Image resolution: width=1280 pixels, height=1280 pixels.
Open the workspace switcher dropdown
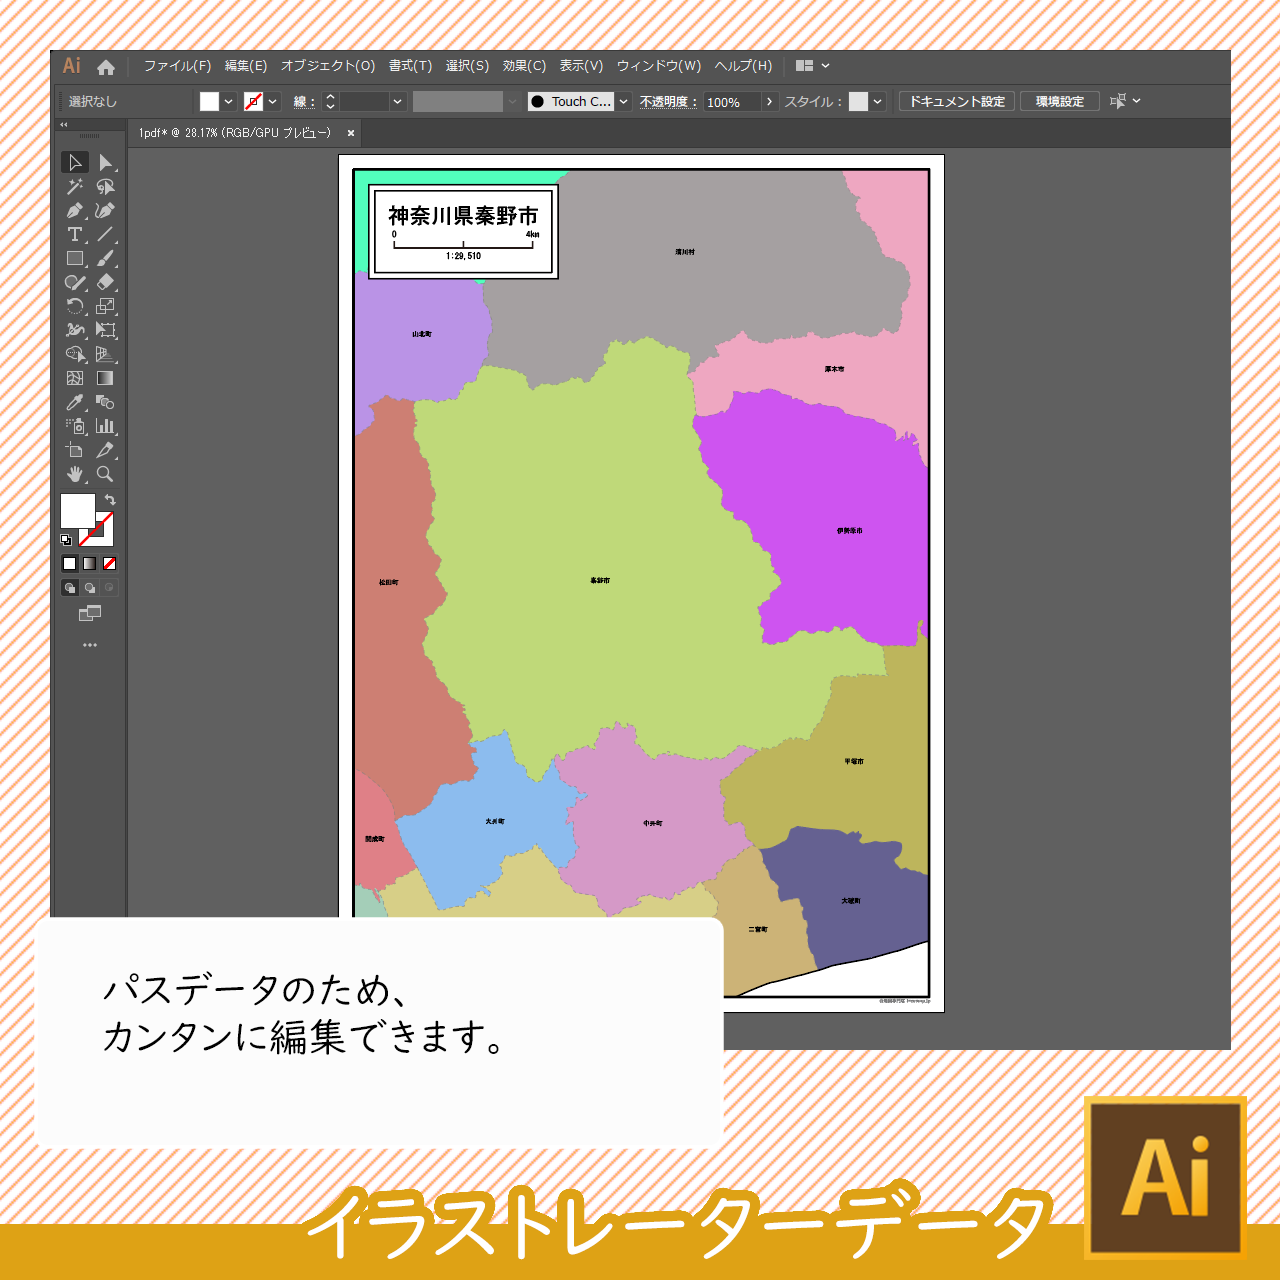click(813, 66)
